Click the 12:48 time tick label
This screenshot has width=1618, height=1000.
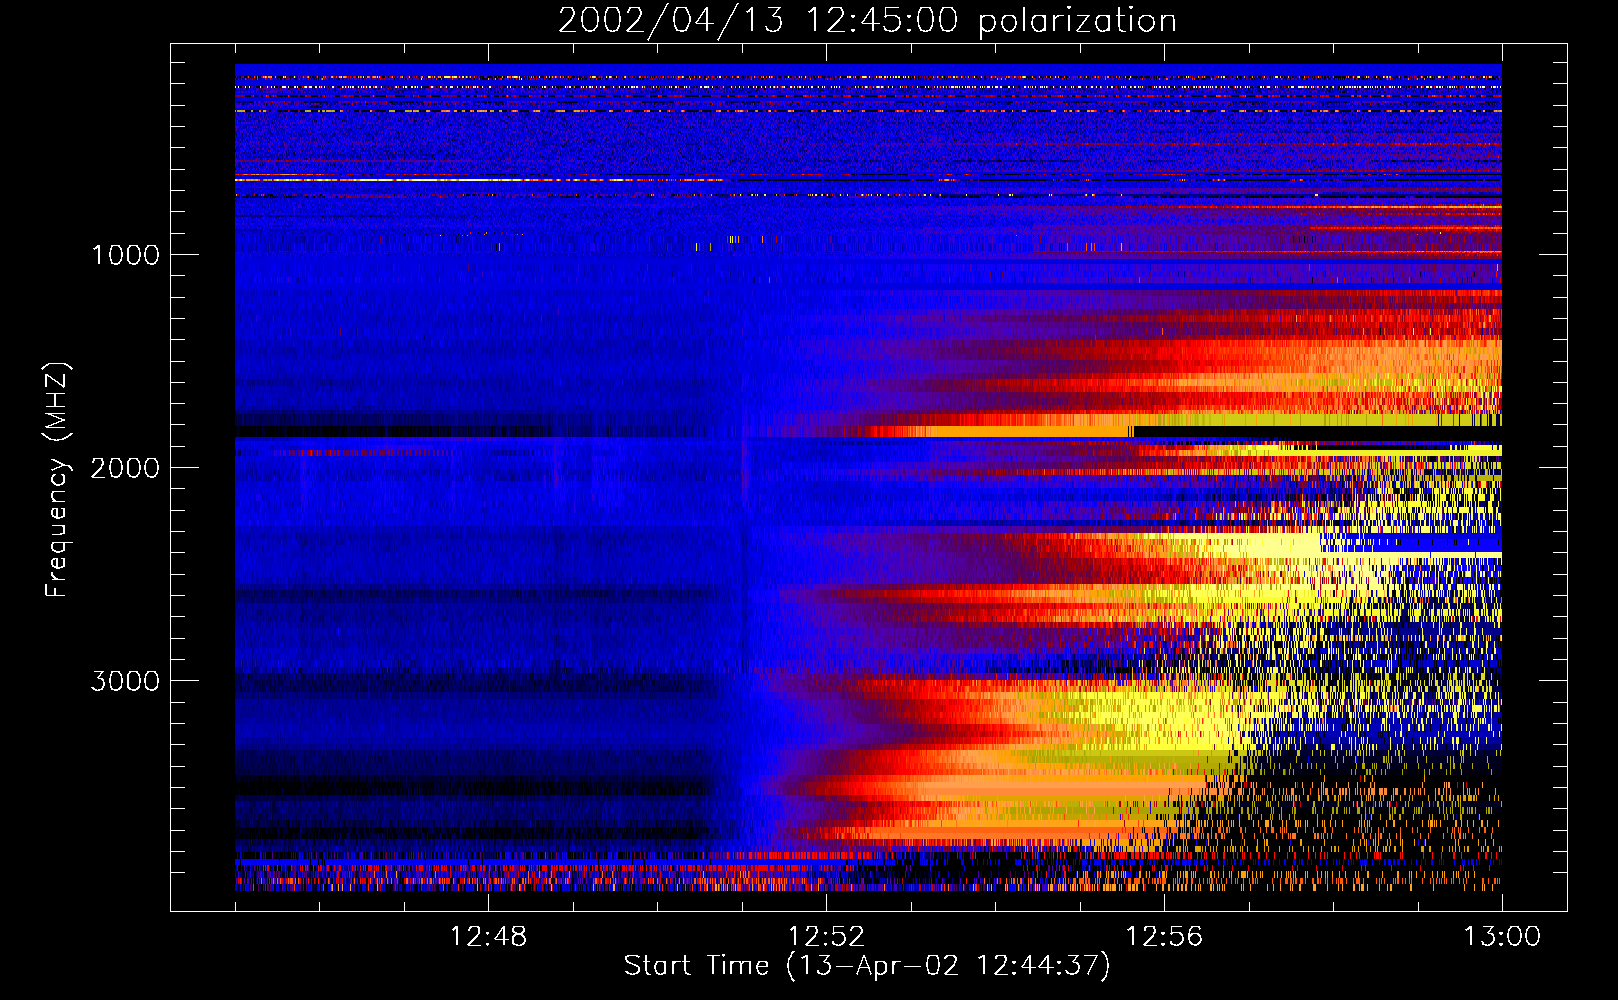click(488, 937)
